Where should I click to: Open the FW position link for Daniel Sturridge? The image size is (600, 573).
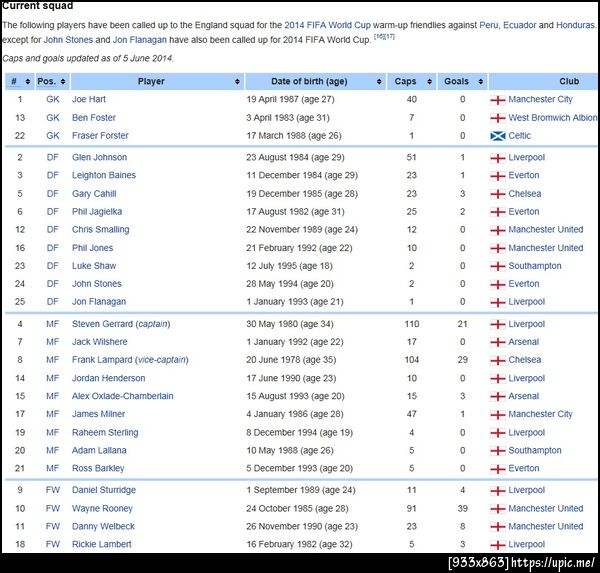[x=53, y=490]
